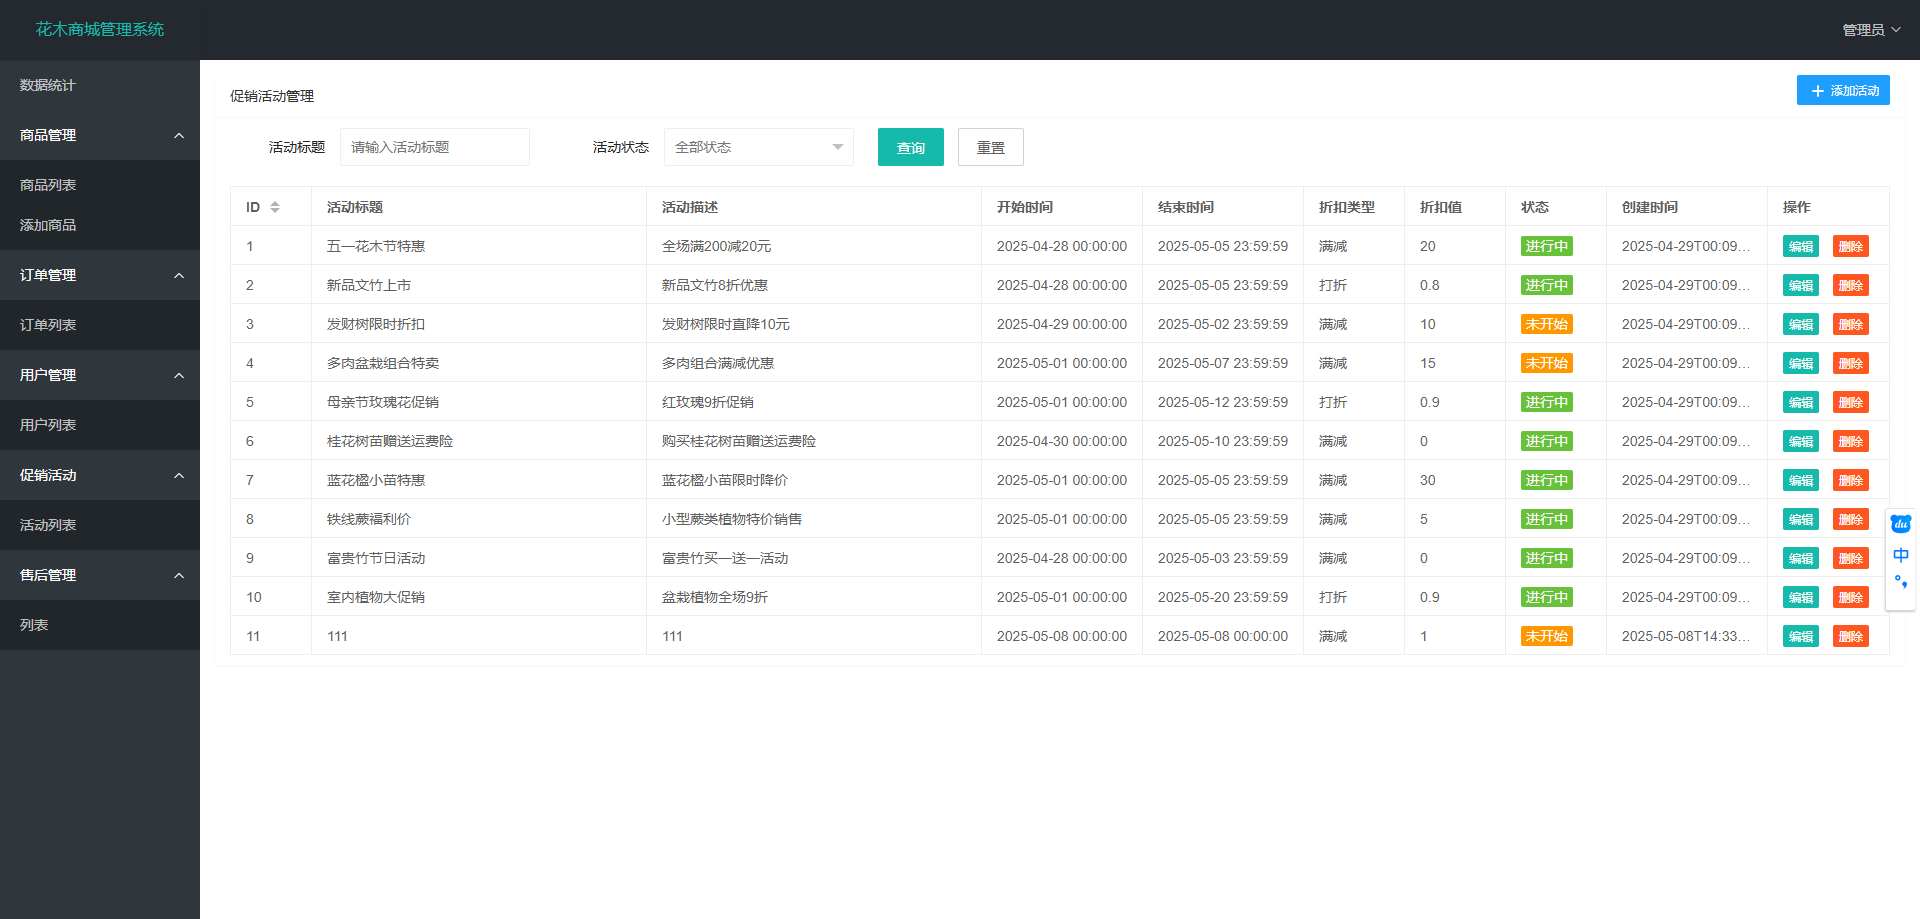Image resolution: width=1920 pixels, height=919 pixels.
Task: Click the 未开始 status of 发财树限时折扣
Action: click(1547, 324)
